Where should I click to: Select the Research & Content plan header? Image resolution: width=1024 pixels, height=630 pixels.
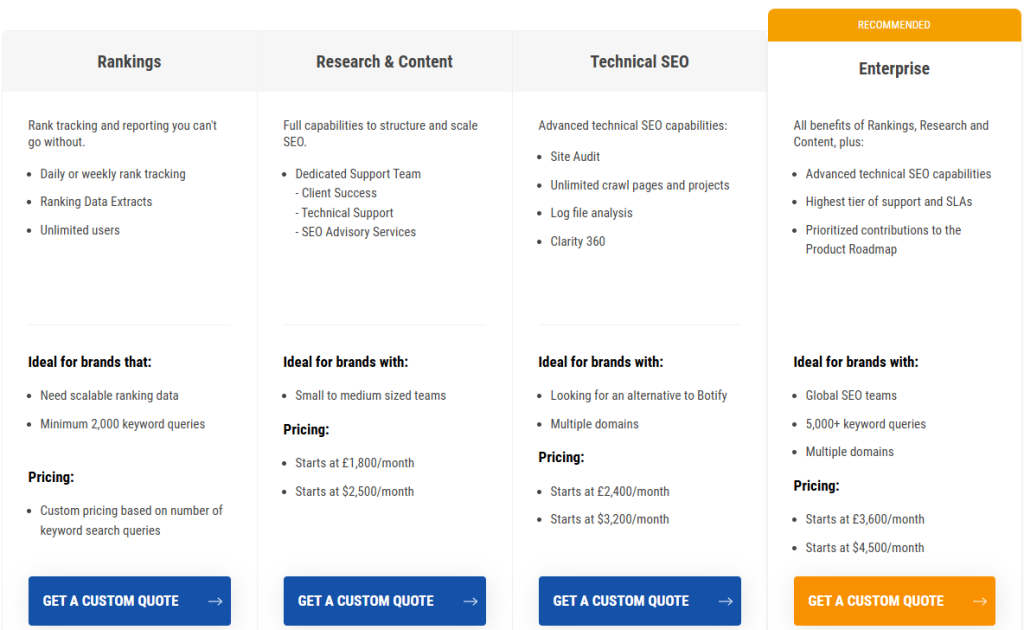coord(384,62)
